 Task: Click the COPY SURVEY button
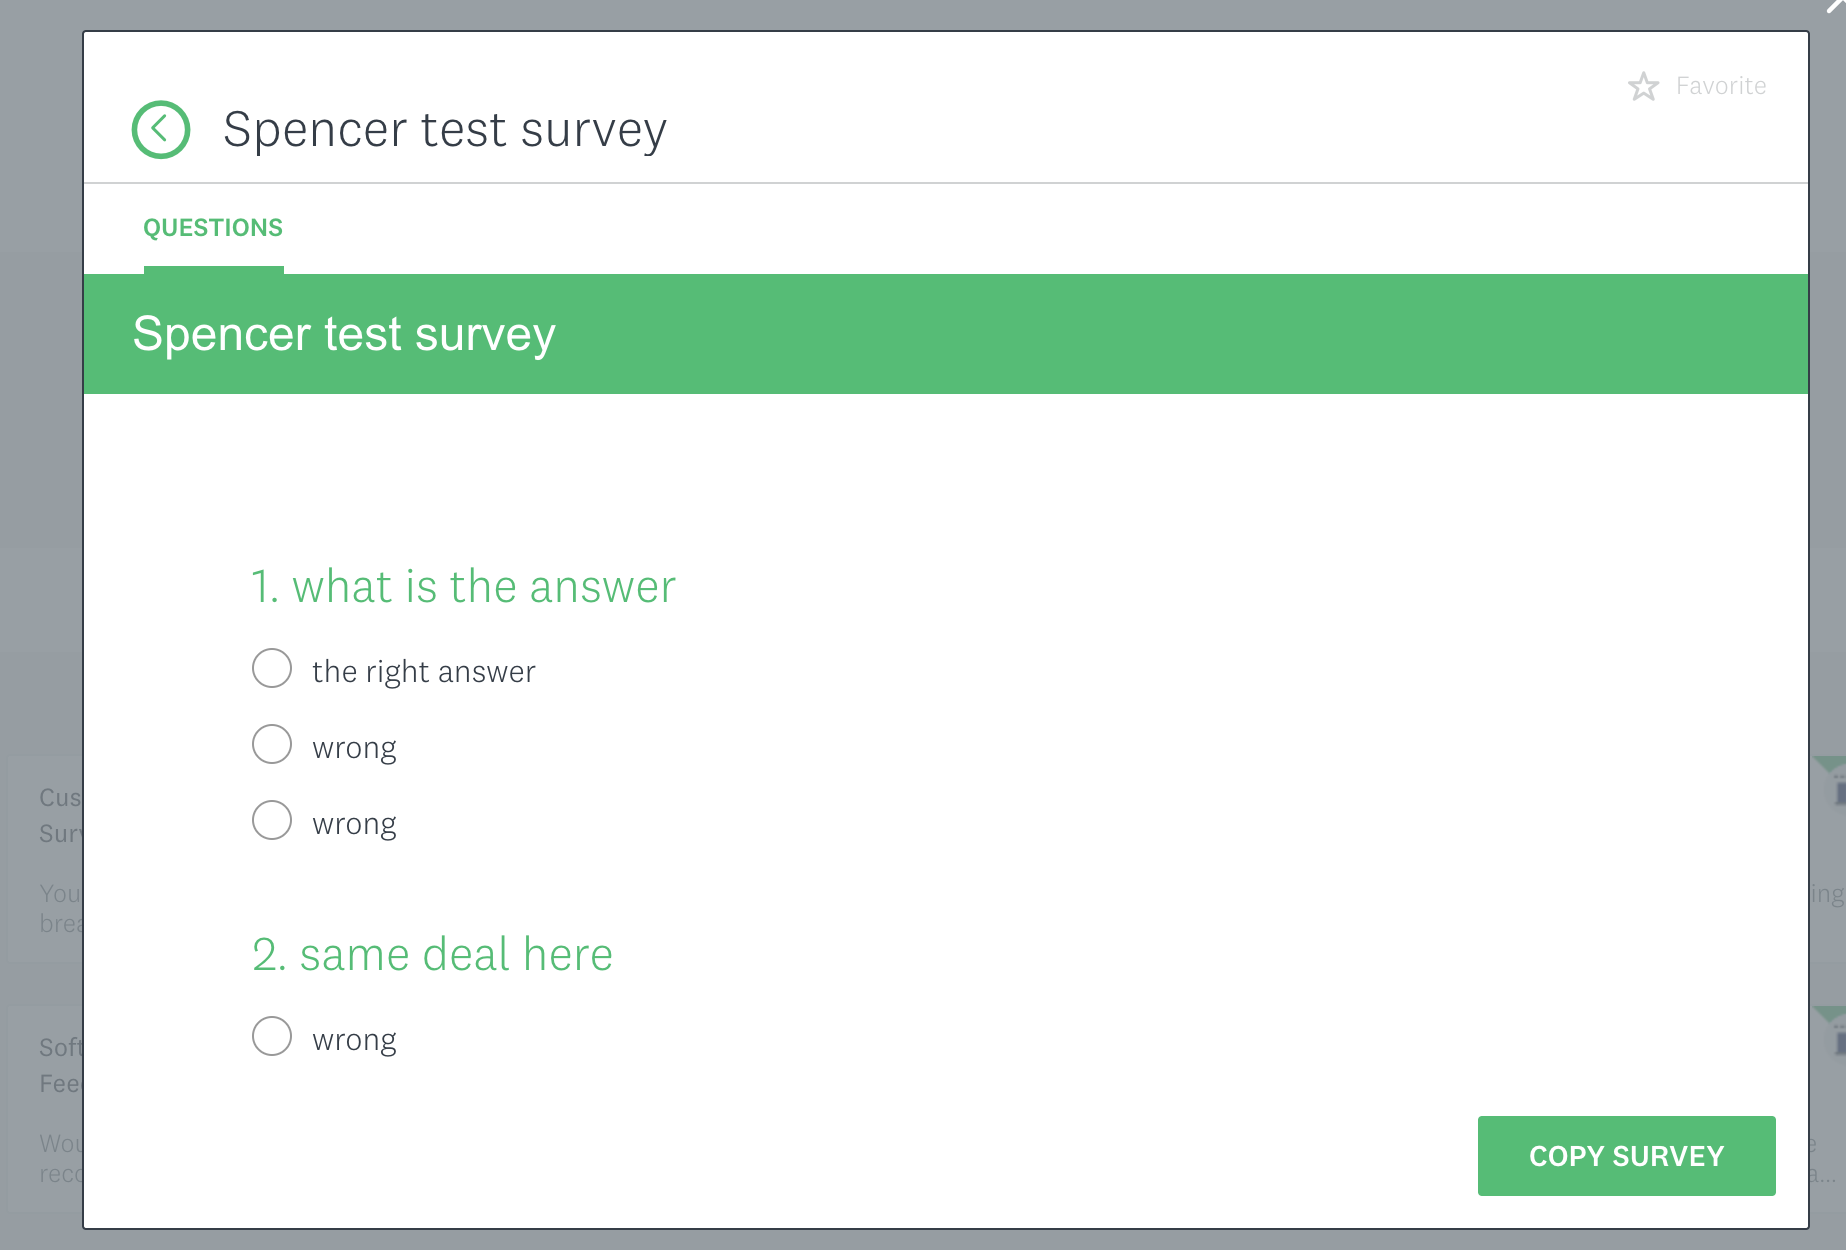tap(1626, 1156)
